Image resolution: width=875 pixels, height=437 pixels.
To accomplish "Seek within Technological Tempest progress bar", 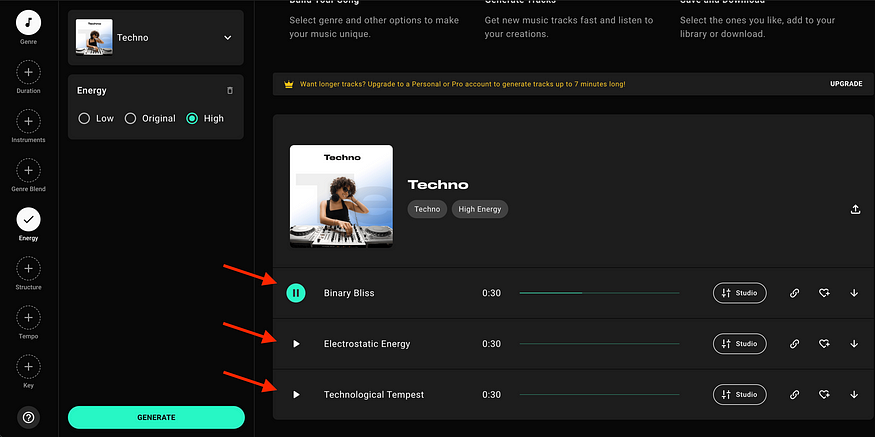I will [x=599, y=395].
